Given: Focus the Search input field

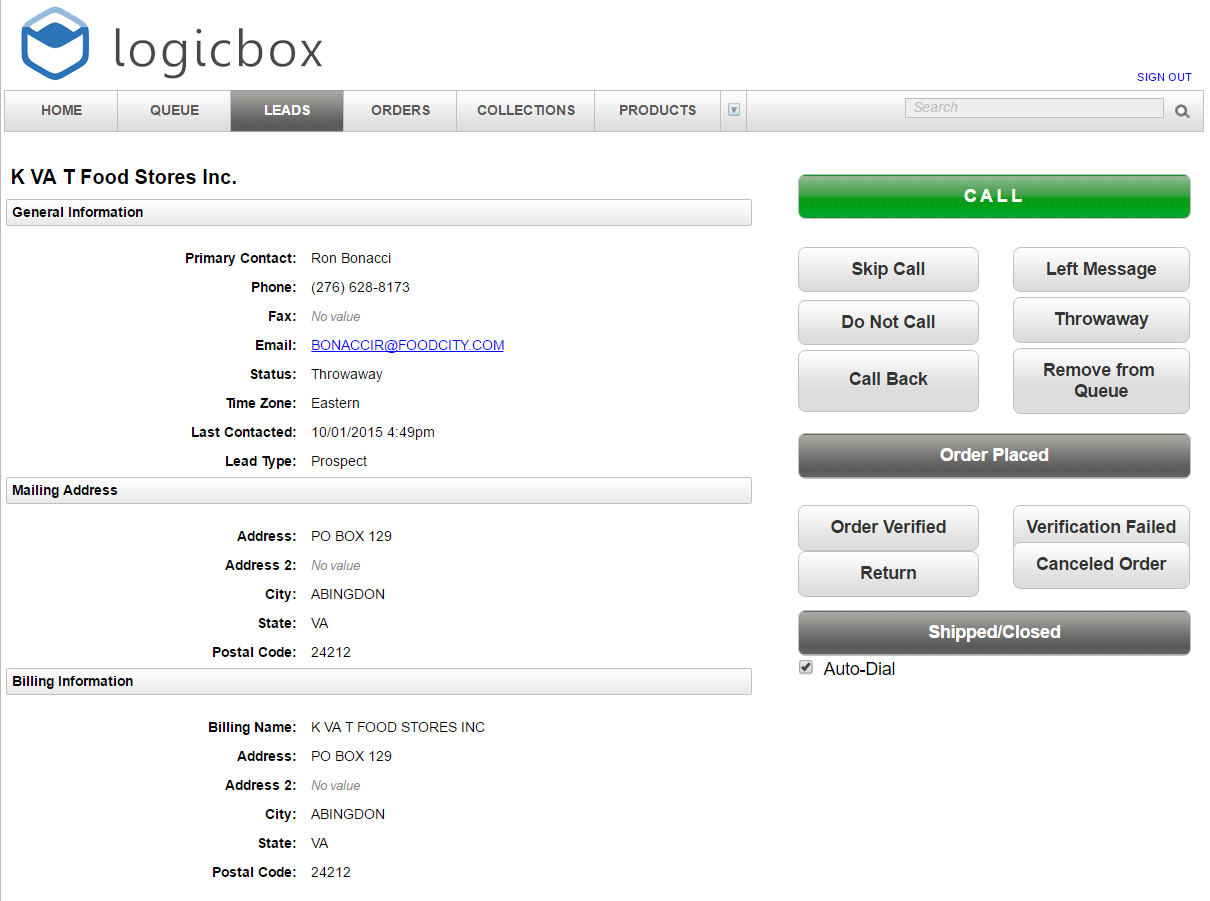Looking at the screenshot, I should click(1034, 108).
